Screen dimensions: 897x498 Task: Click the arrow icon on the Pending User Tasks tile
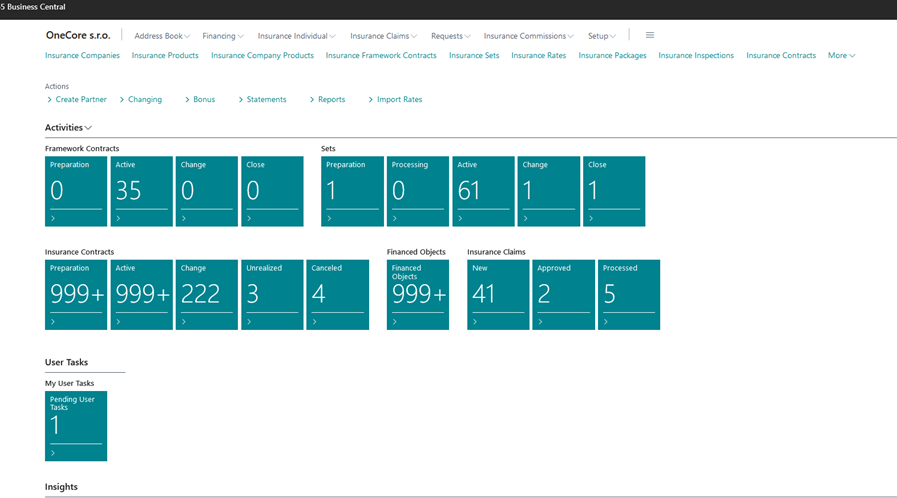coord(53,453)
